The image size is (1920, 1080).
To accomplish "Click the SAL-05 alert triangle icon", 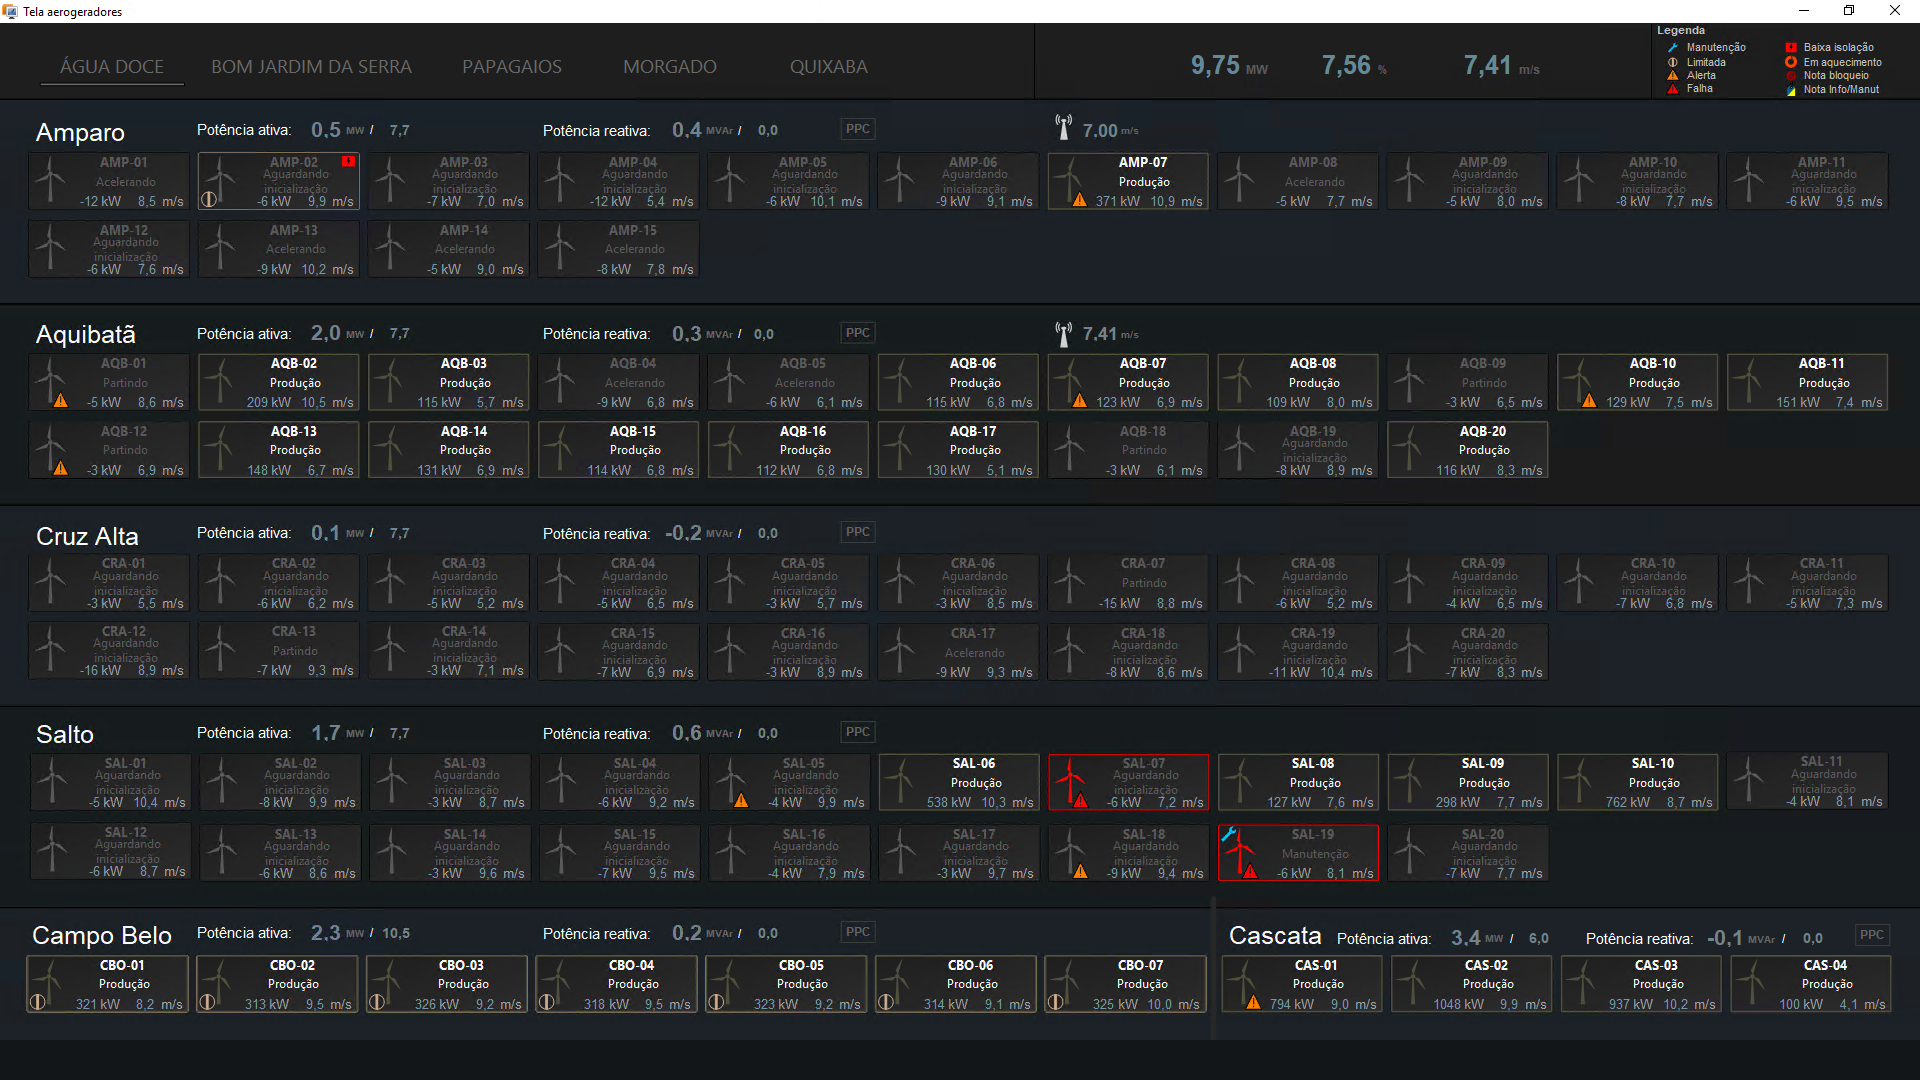I will (x=741, y=801).
